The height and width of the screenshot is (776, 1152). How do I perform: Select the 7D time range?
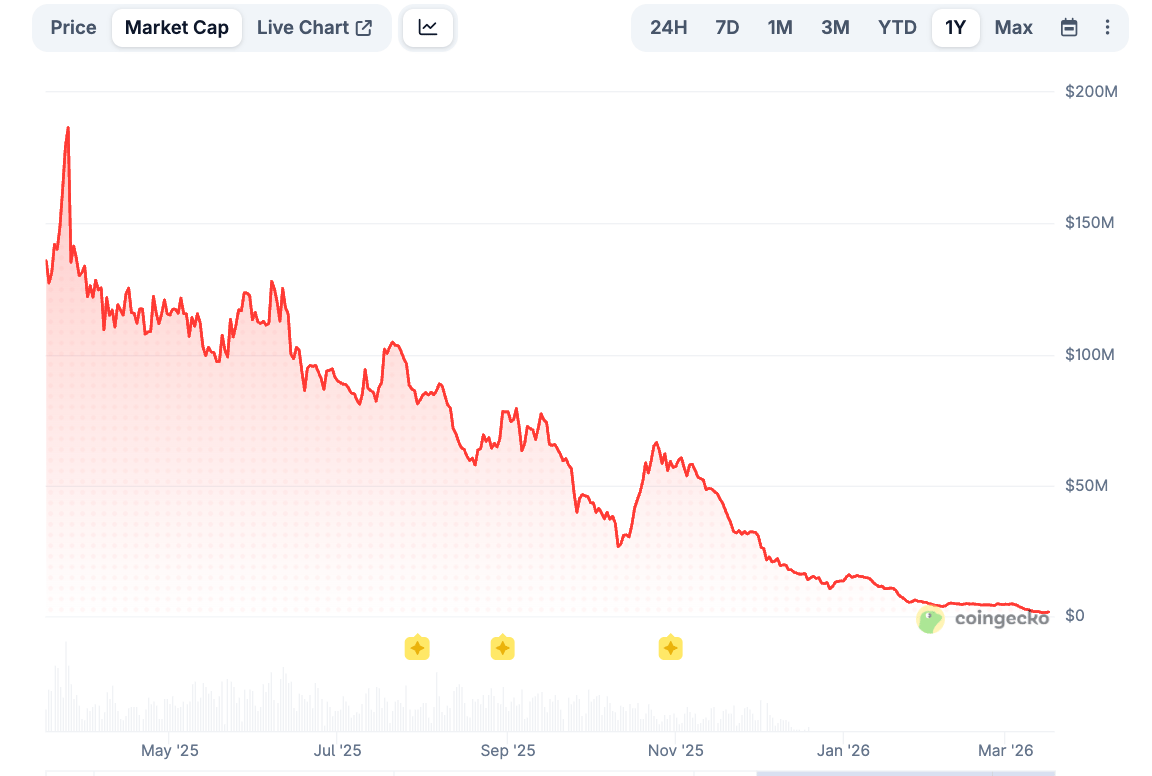click(x=727, y=28)
